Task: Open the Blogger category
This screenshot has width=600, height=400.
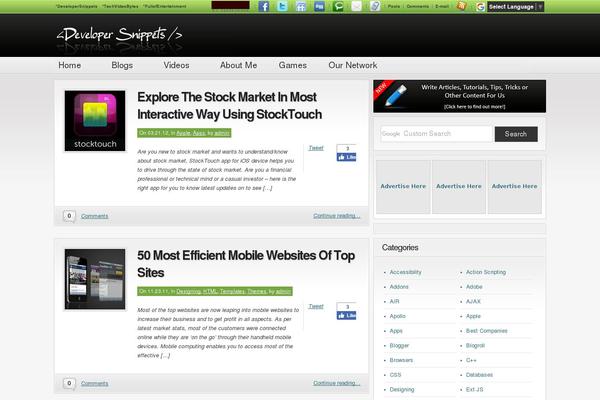Action: 399,346
